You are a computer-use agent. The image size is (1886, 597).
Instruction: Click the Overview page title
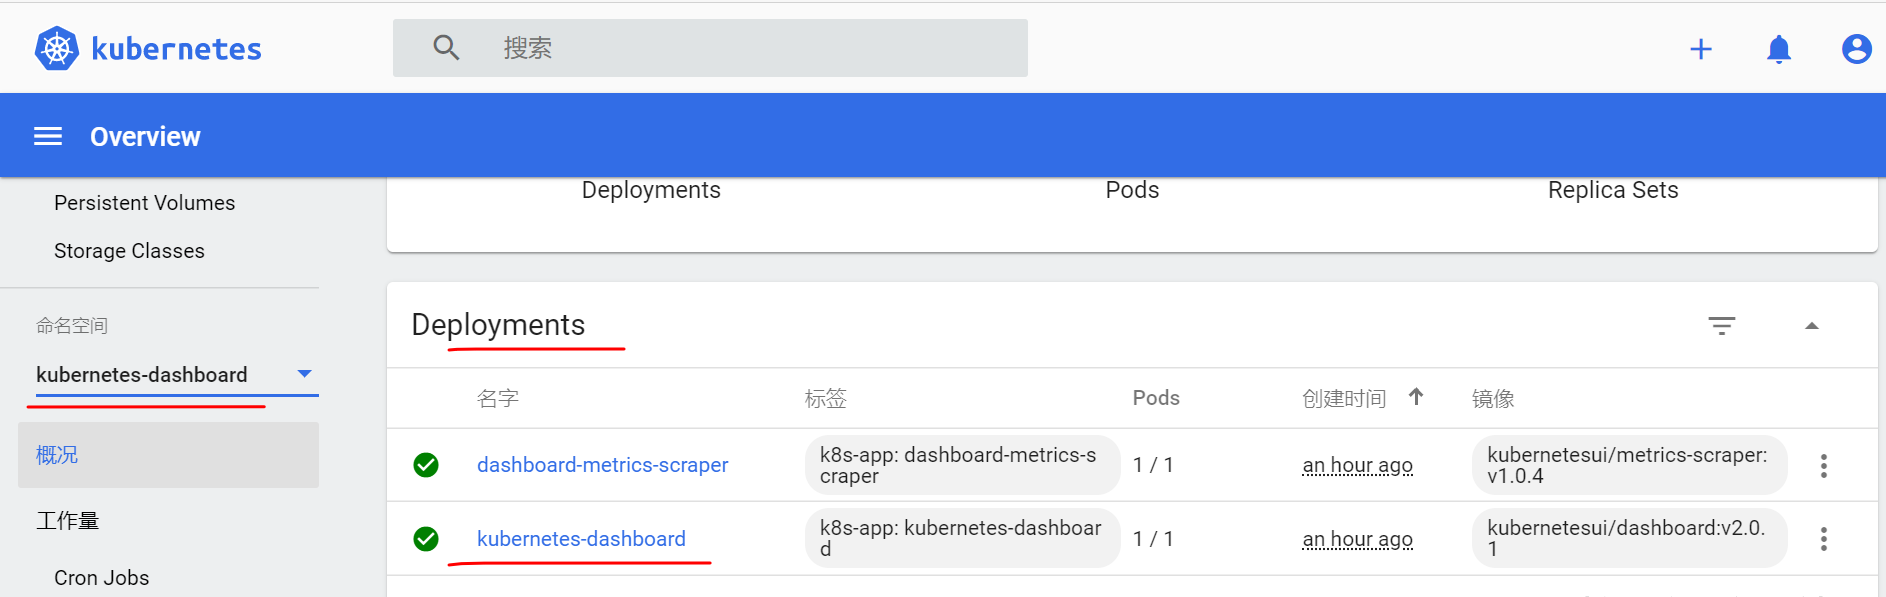pos(145,136)
